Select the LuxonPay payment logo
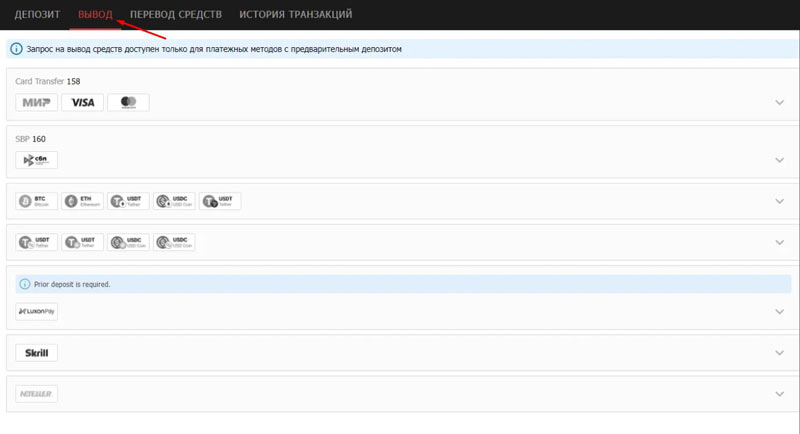800x434 pixels. pos(37,312)
